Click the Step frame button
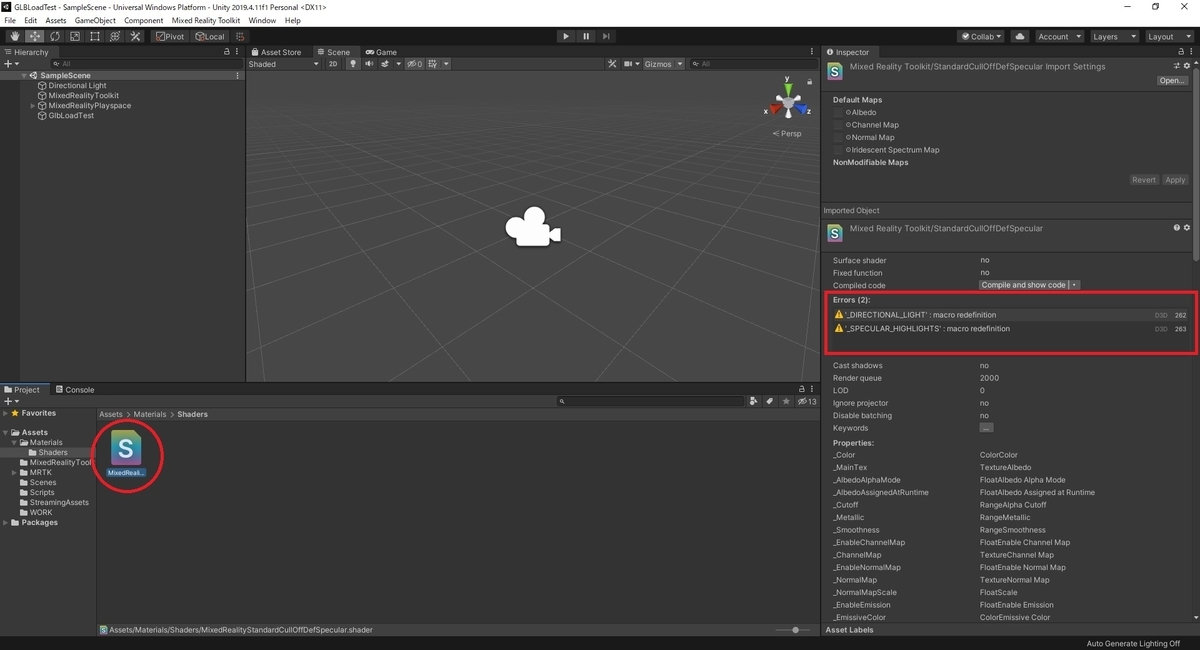Screen dimensions: 1200x650 606,37
